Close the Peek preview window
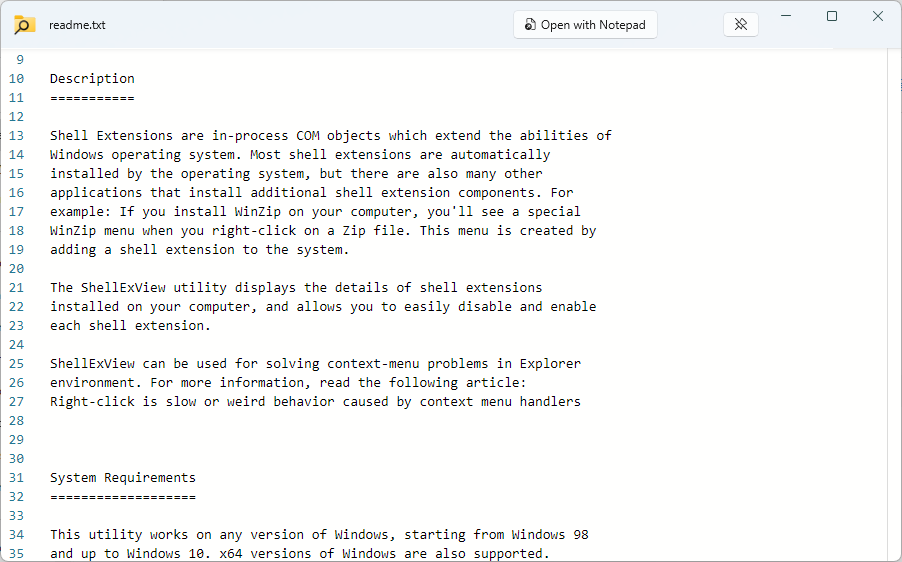This screenshot has width=902, height=562. point(877,16)
